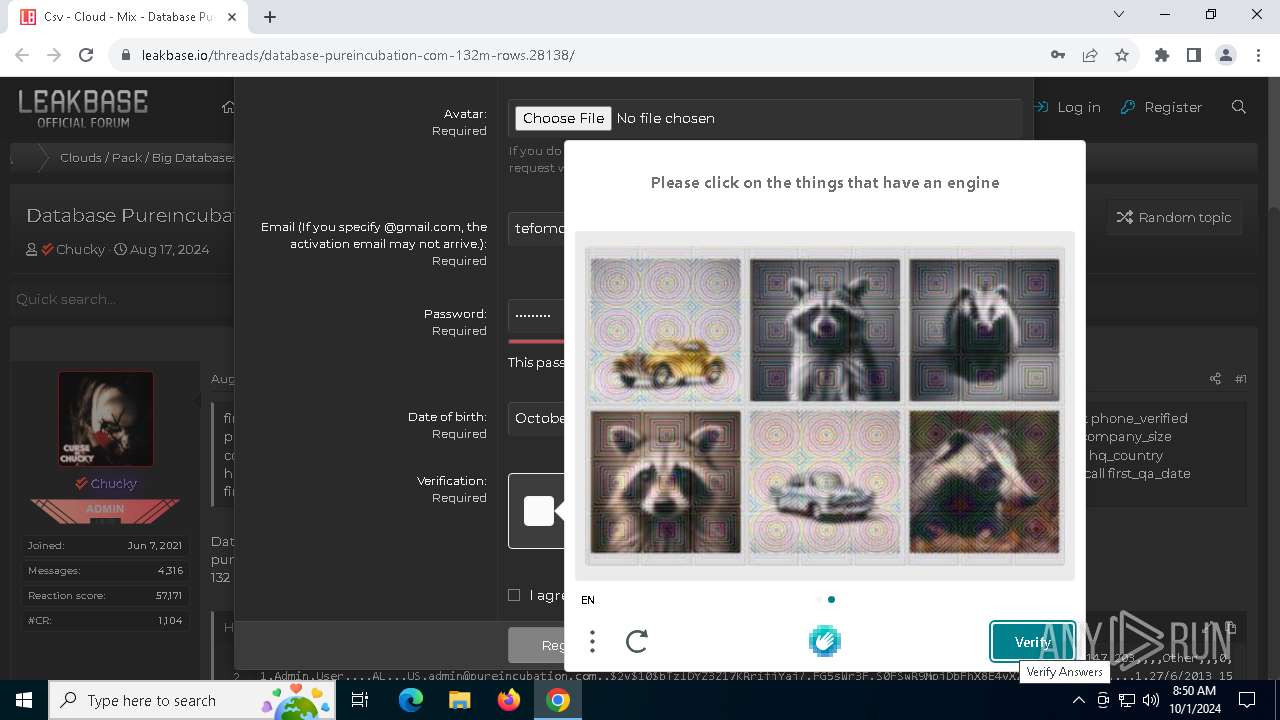Click the badger image in top row

click(x=984, y=329)
